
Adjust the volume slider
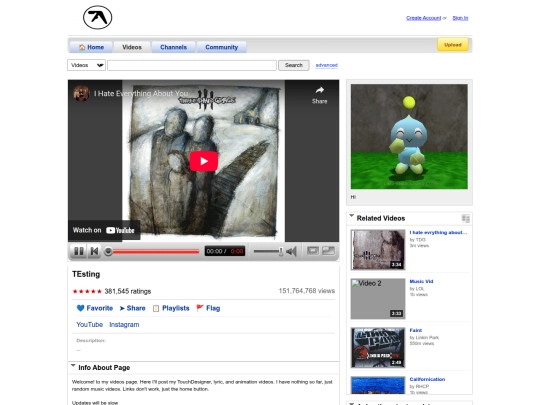(x=268, y=251)
